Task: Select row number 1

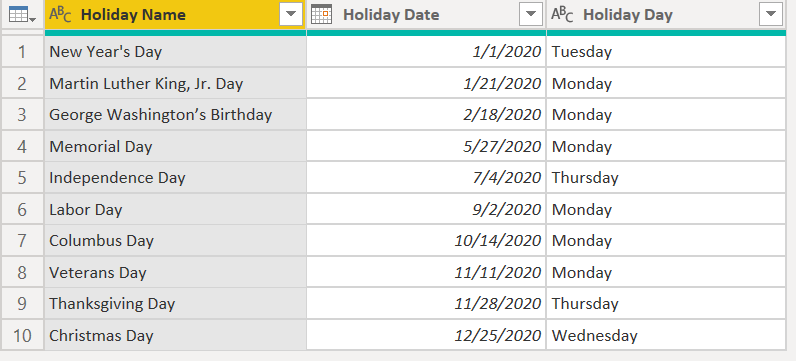Action: (x=22, y=51)
